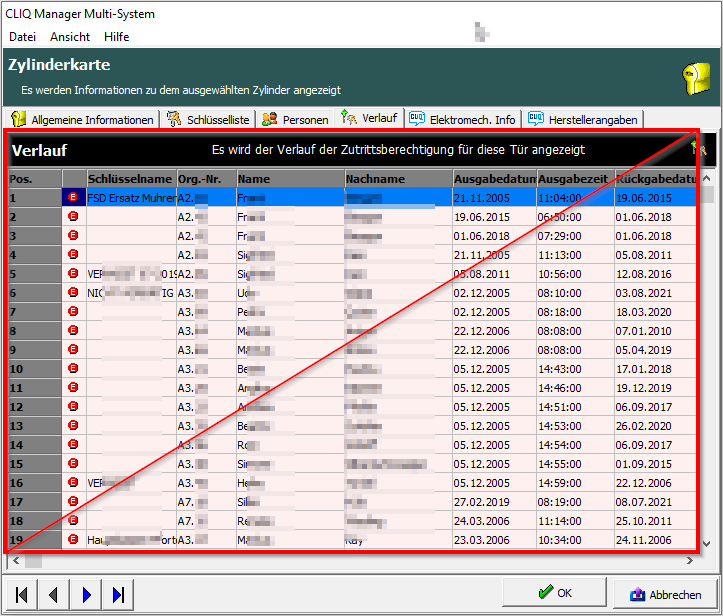Confirm with the OK button
Image resolution: width=723 pixels, height=616 pixels.
(x=554, y=592)
